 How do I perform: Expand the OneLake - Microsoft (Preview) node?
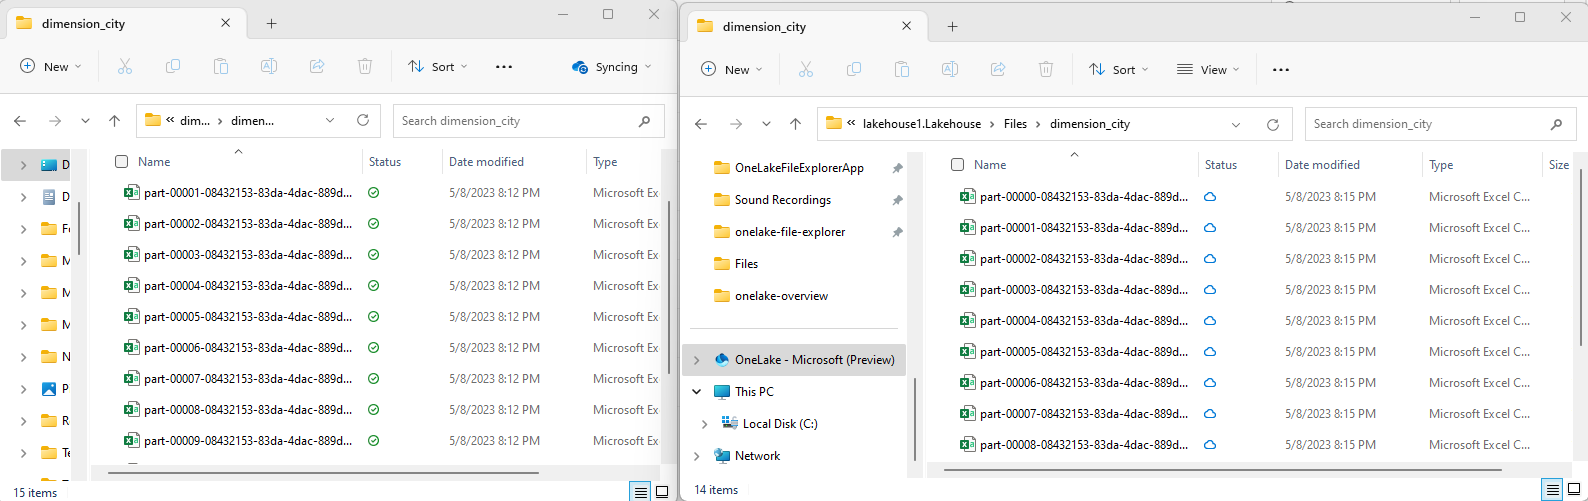point(697,360)
